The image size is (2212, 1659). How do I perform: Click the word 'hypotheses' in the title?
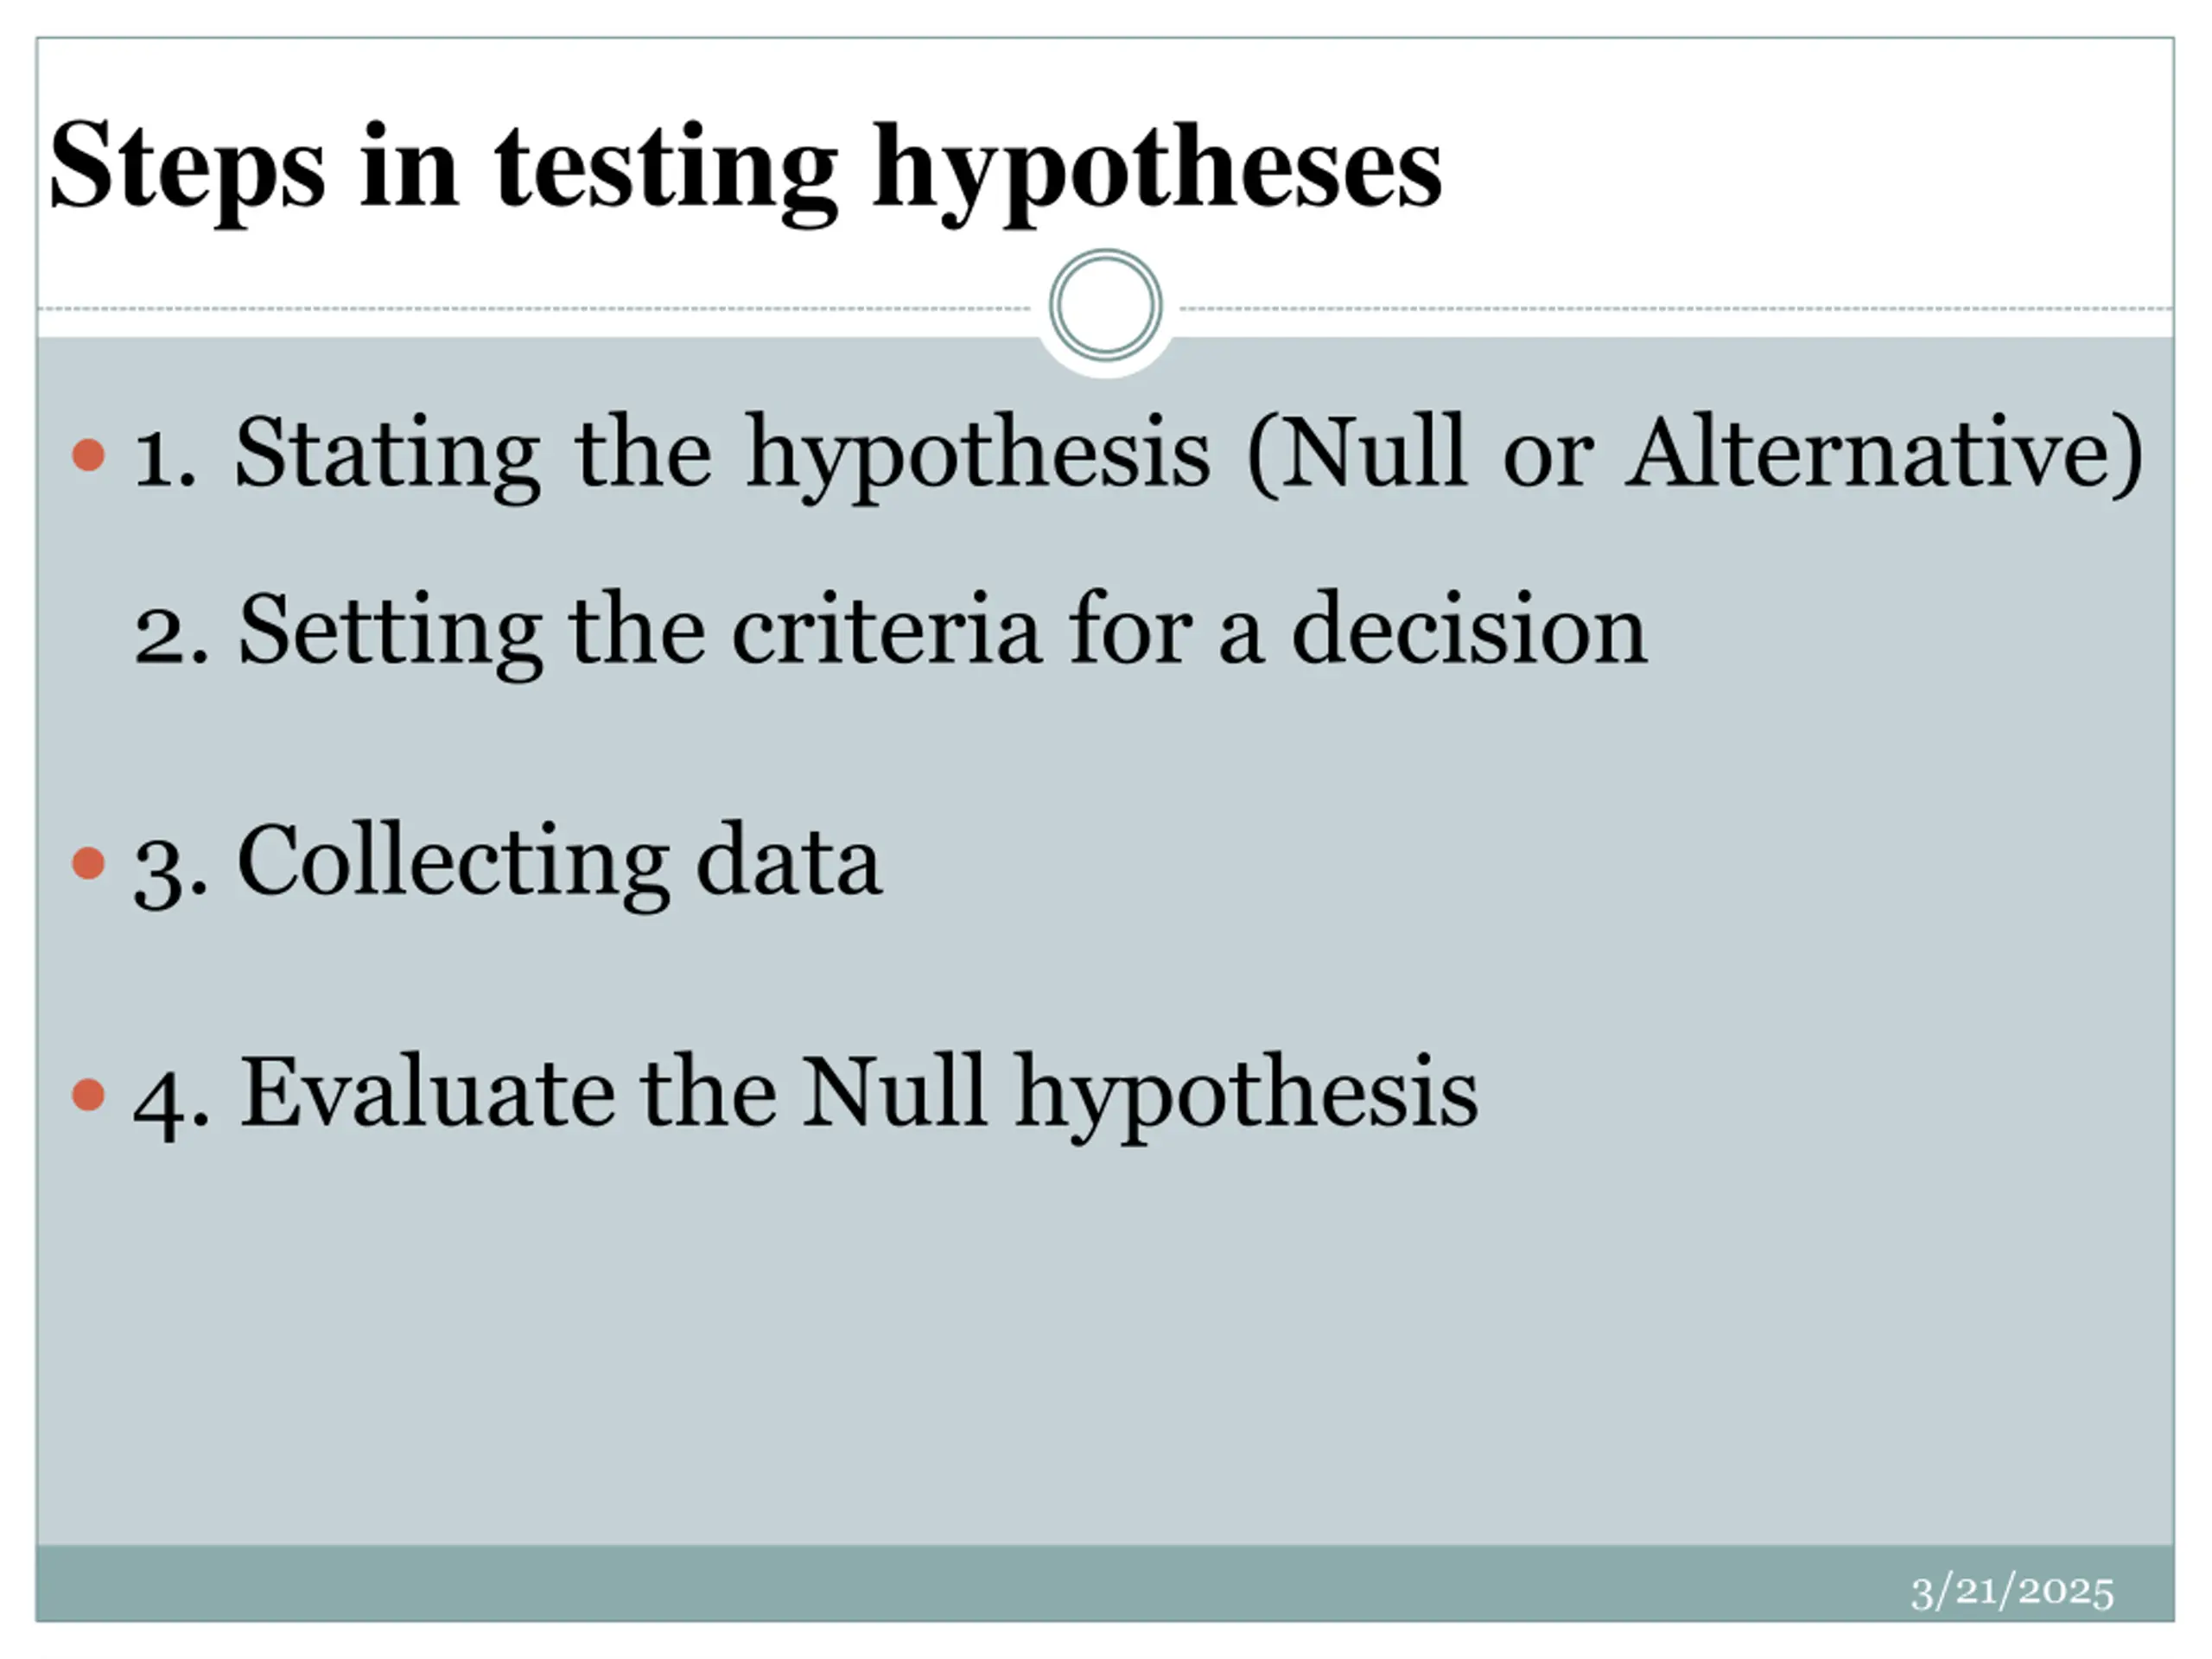click(x=1158, y=172)
